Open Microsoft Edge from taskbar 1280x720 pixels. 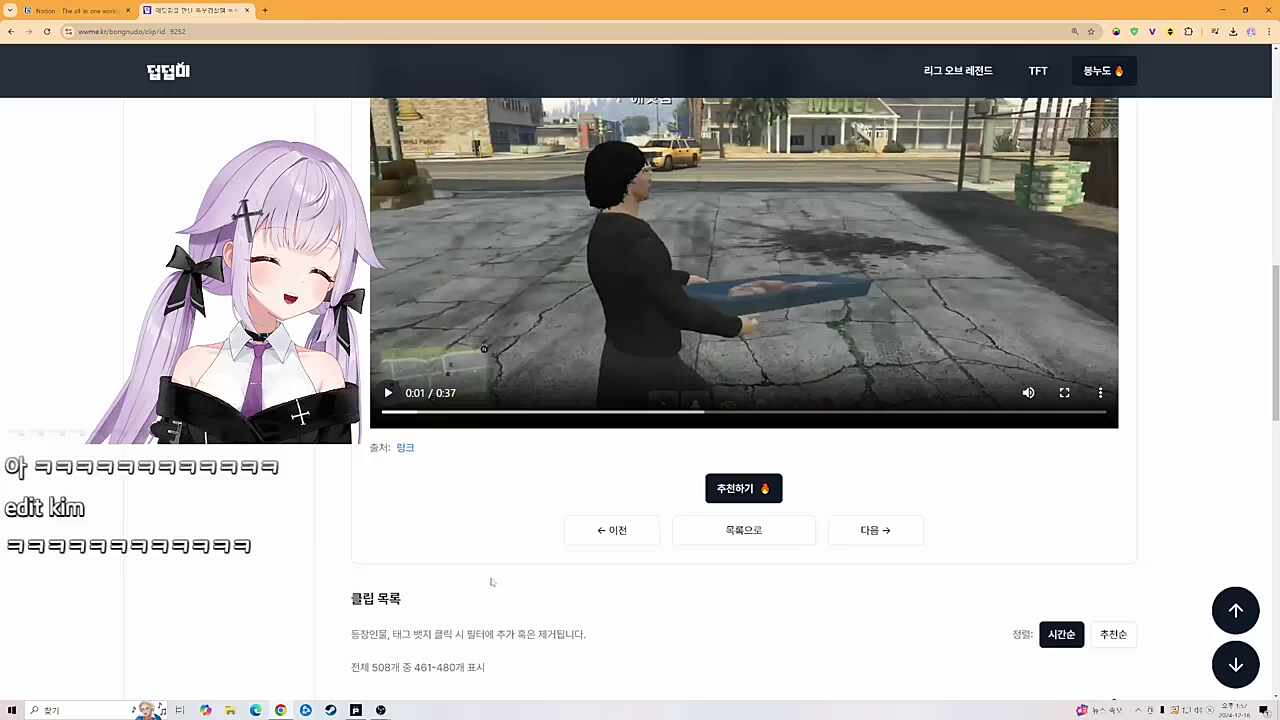point(255,710)
